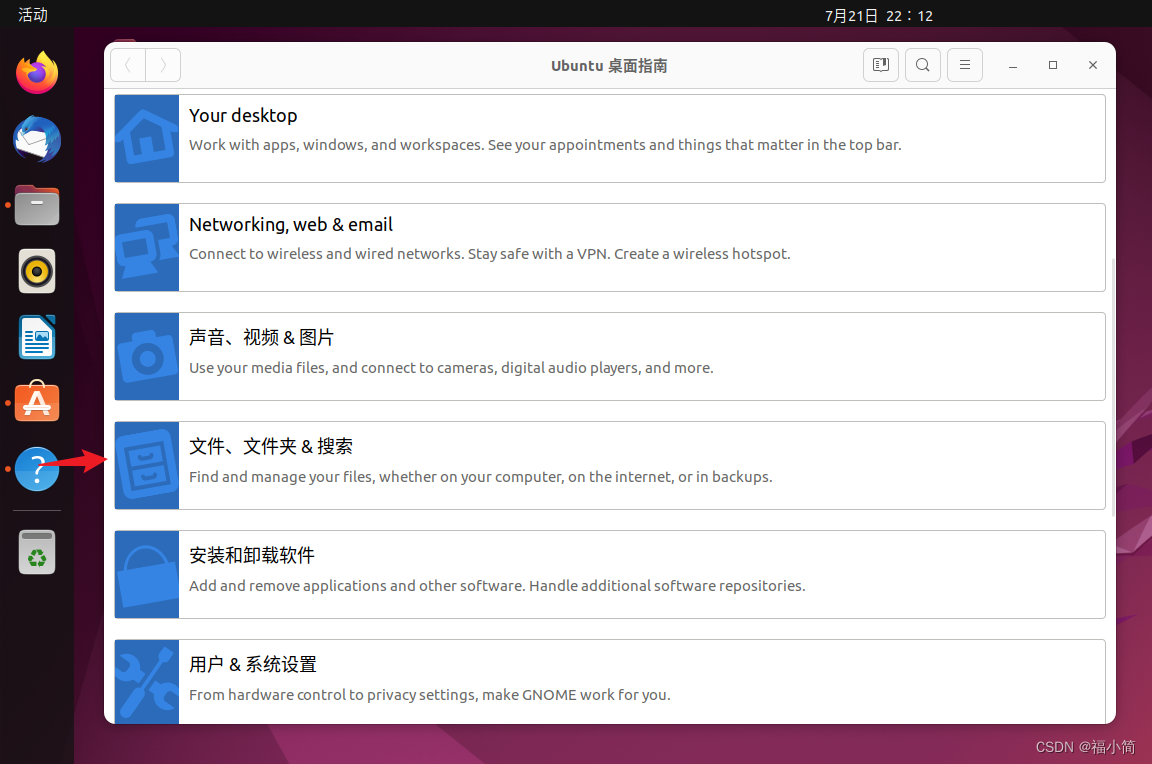1152x764 pixels.
Task: Click the house icon of Your desktop
Action: pos(147,138)
